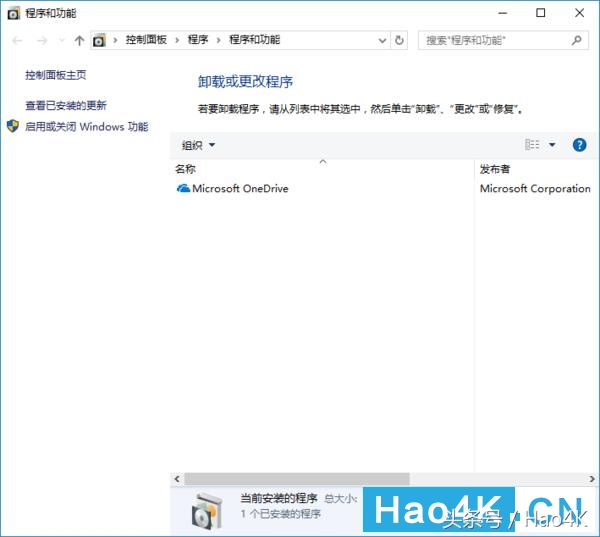Go up one folder level
The height and width of the screenshot is (537, 600).
[x=79, y=40]
